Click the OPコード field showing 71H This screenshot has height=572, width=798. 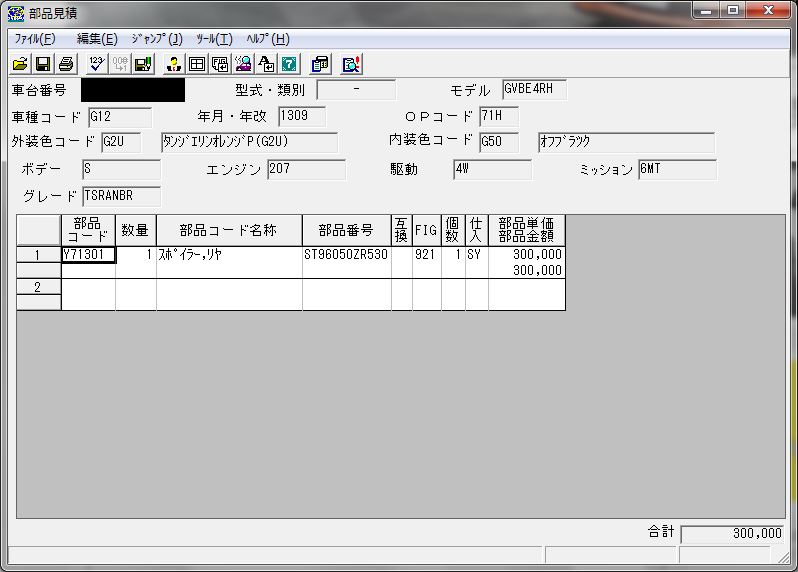[x=499, y=117]
